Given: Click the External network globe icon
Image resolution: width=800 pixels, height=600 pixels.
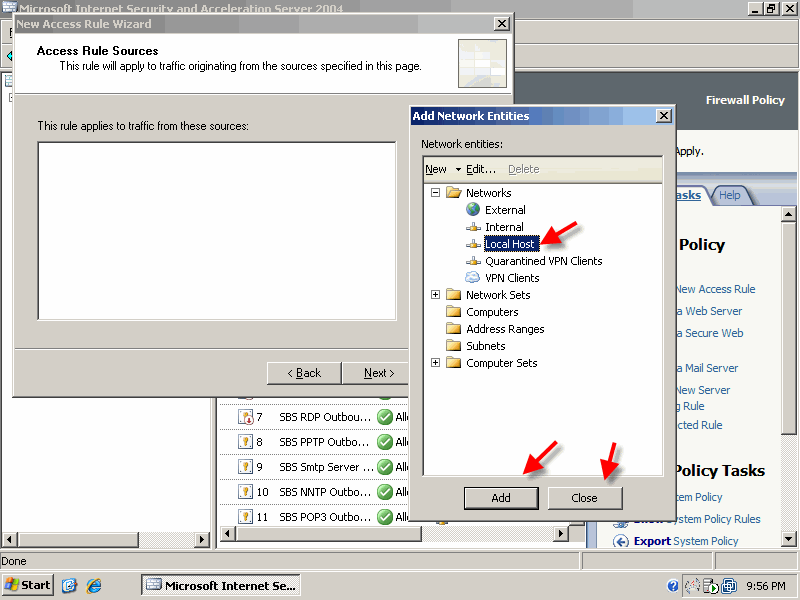Looking at the screenshot, I should coord(473,209).
